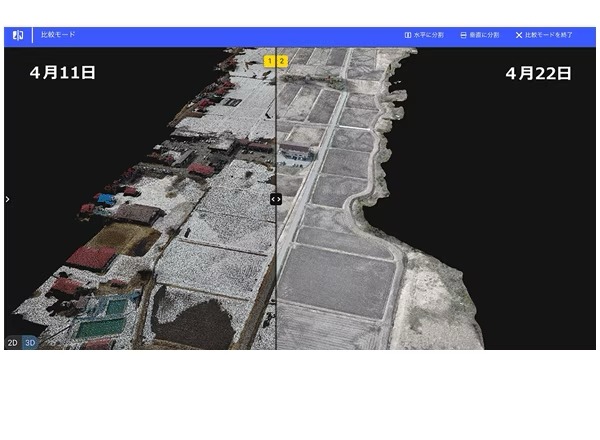This screenshot has height=440, width=600.
Task: Click the split divider arrows handle
Action: 276,199
